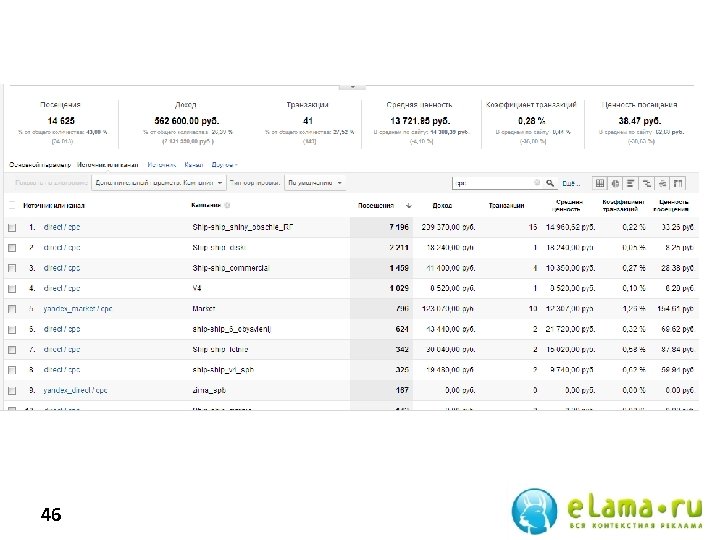The height and width of the screenshot is (540, 720).
Task: Clear the table search field
Action: tap(537, 183)
